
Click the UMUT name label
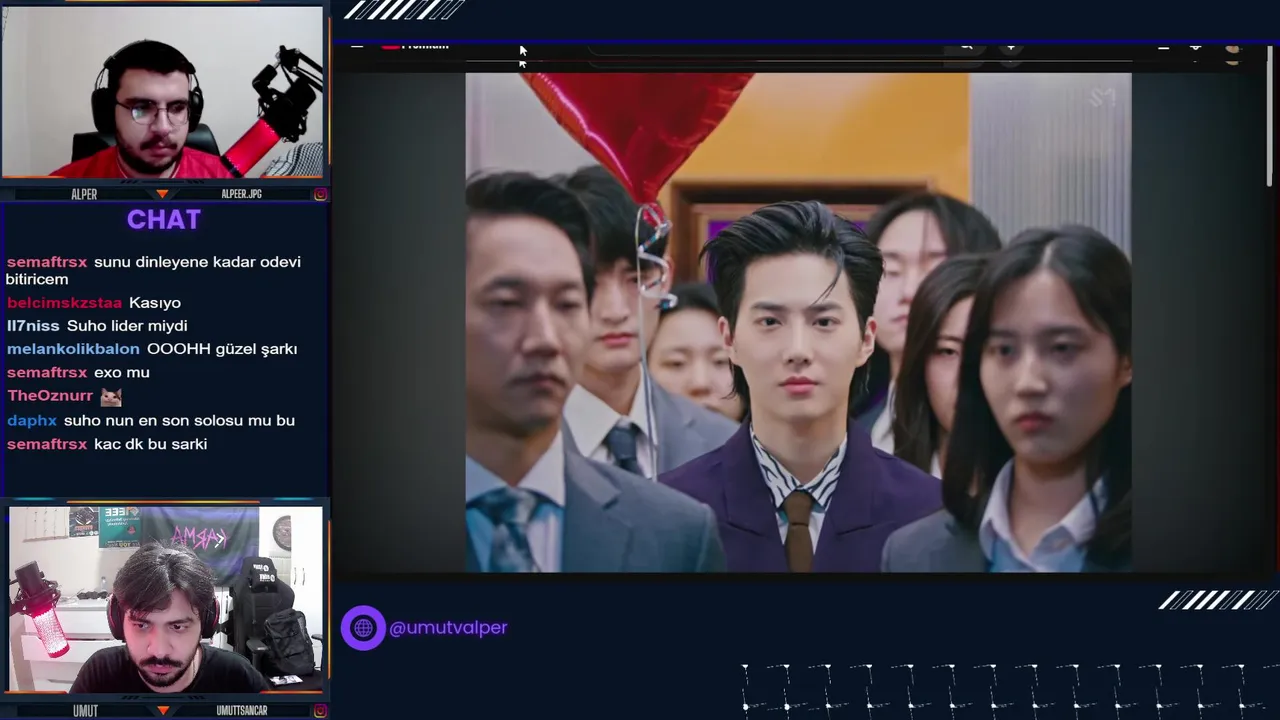(85, 711)
